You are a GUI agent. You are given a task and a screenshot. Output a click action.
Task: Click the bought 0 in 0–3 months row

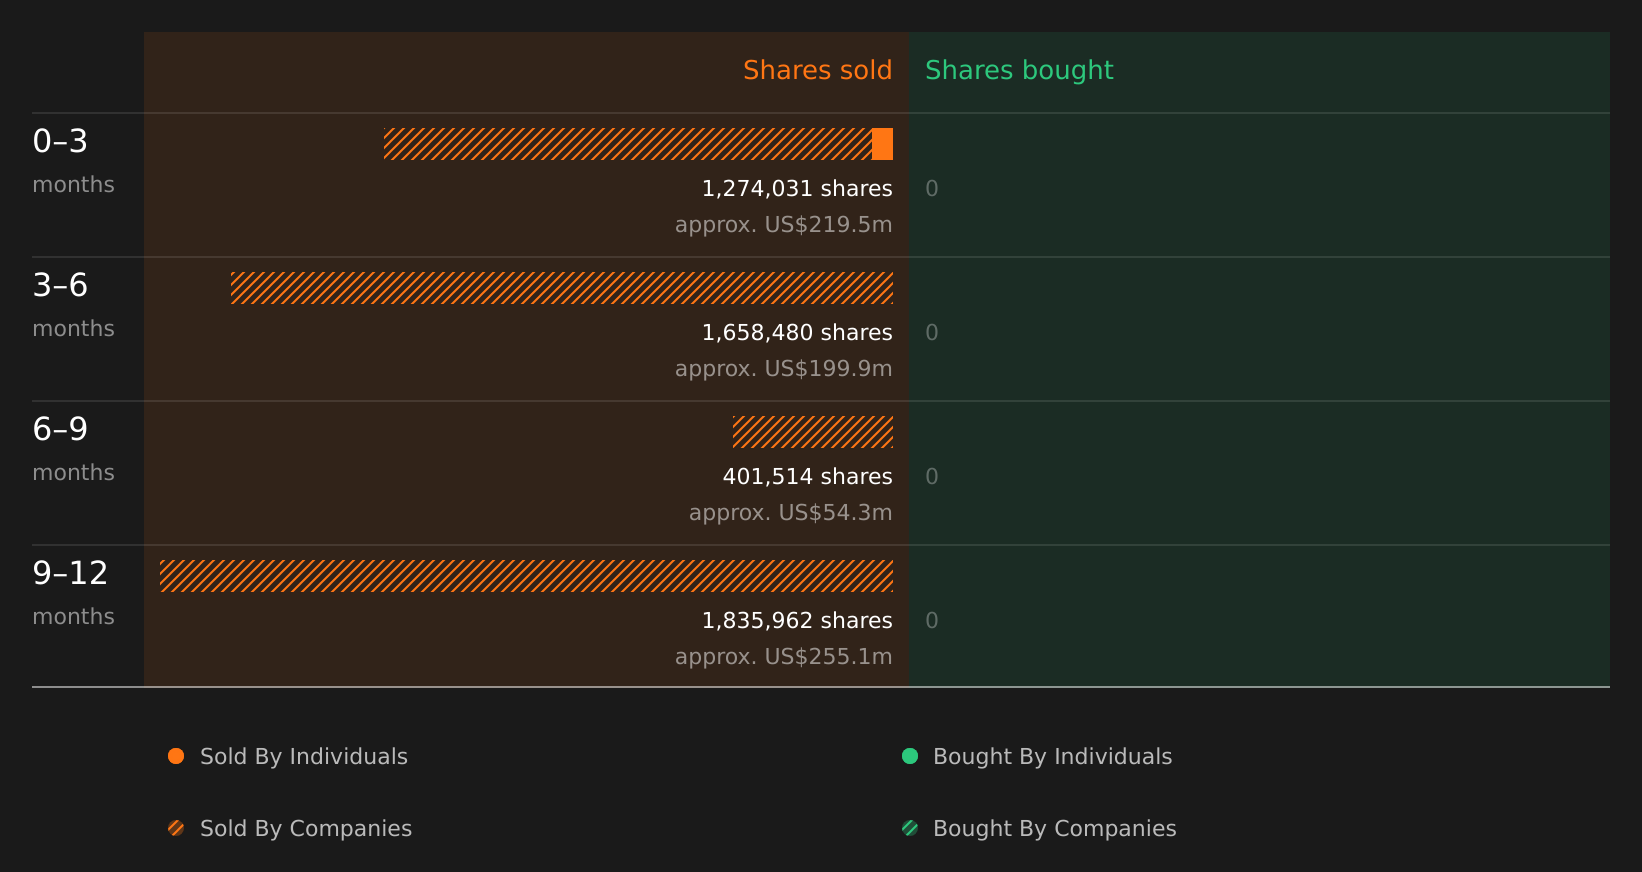click(x=932, y=189)
